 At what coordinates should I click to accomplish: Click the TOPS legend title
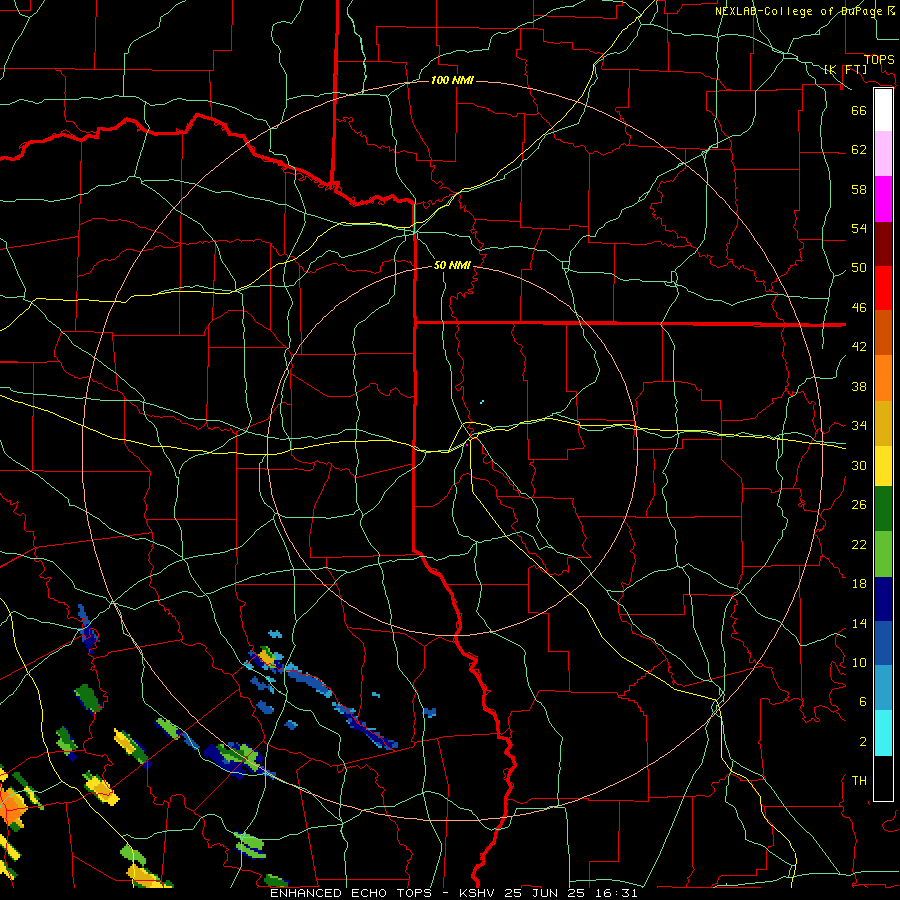point(879,60)
